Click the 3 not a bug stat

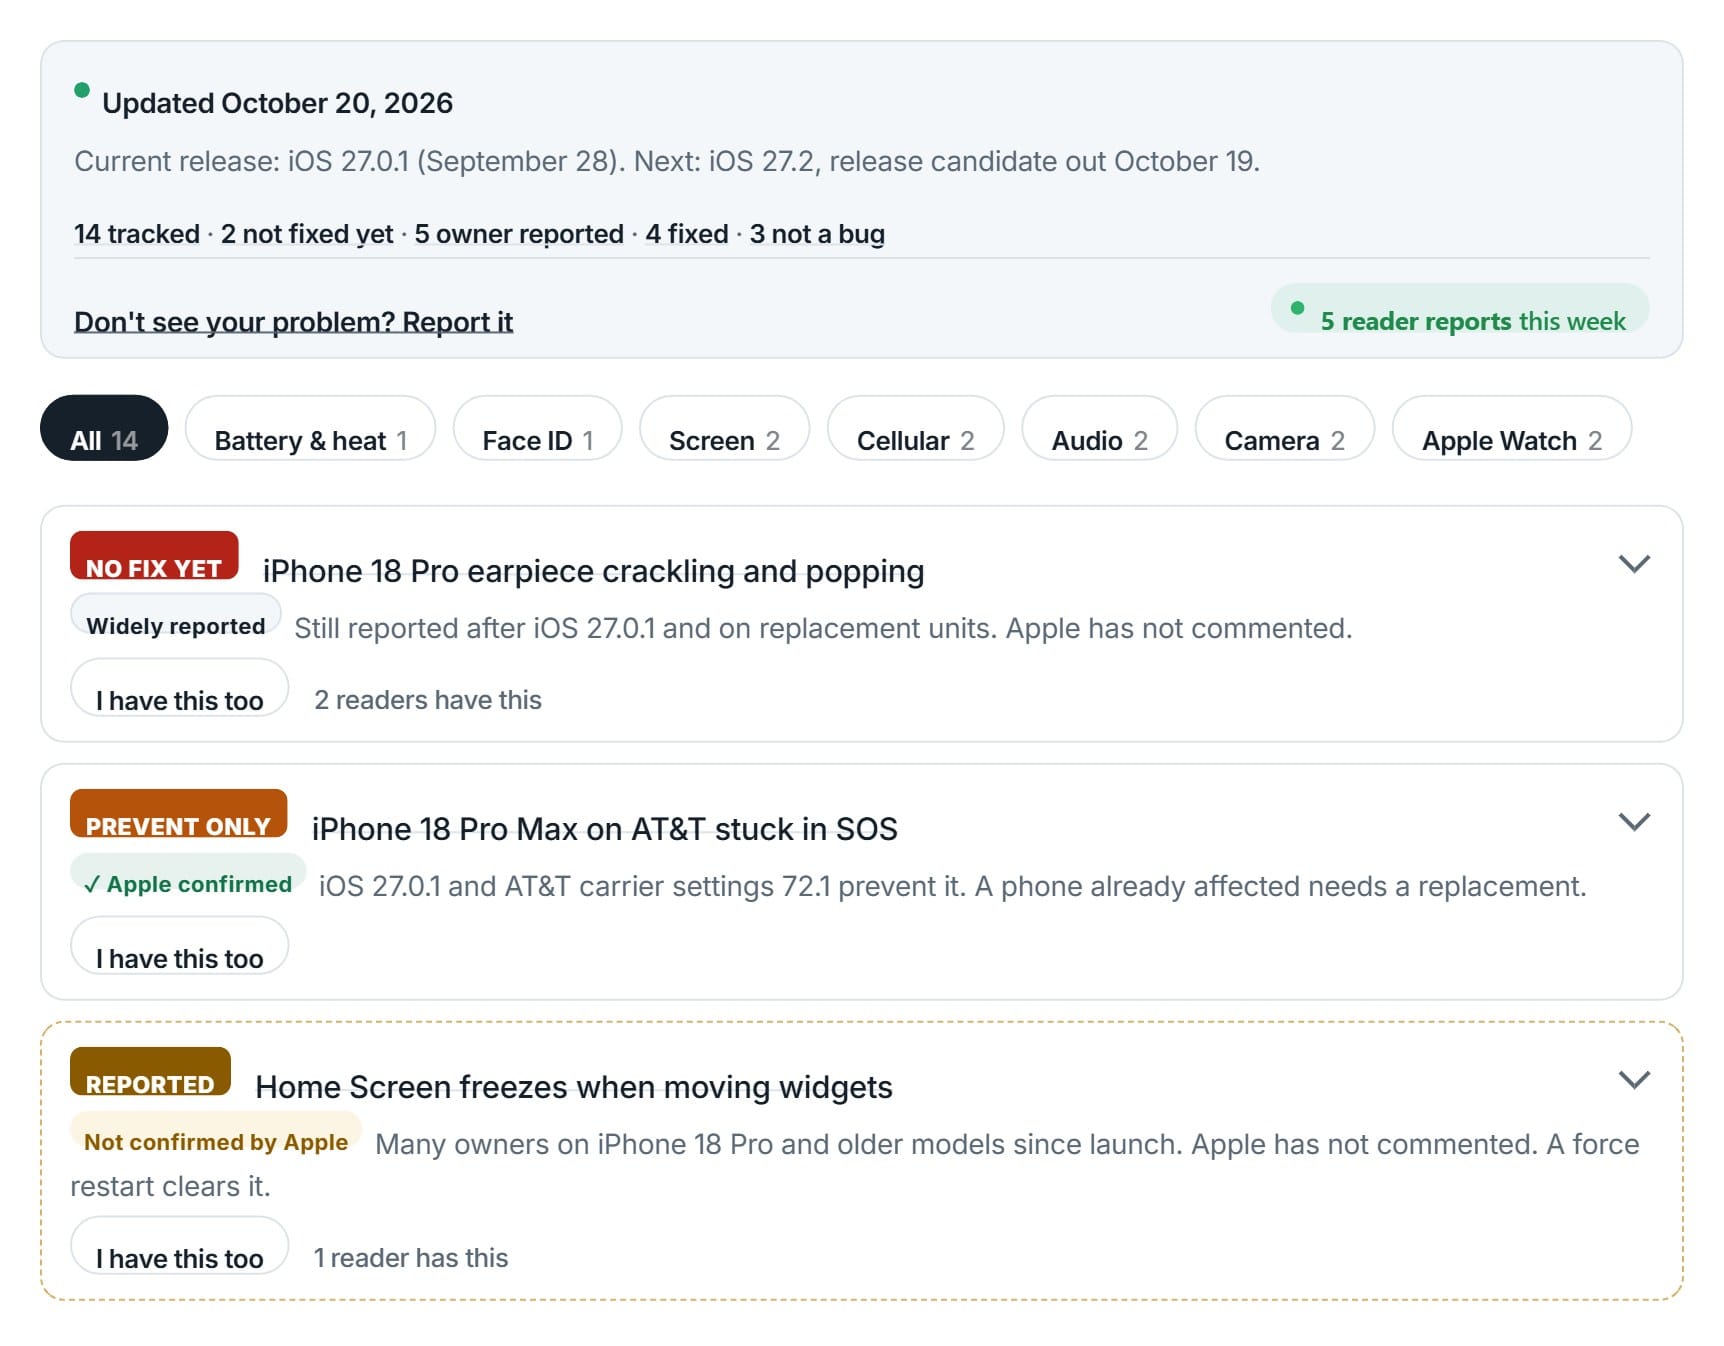pyautogui.click(x=817, y=234)
